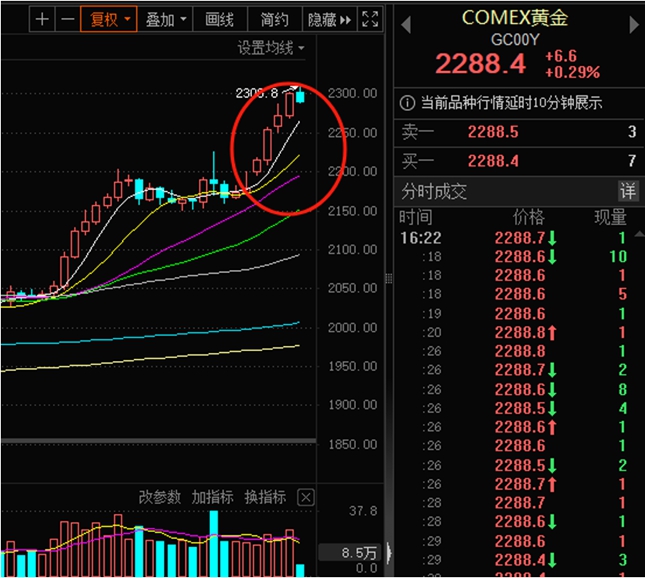
Task: Open the 复权 dropdown
Action: (109, 19)
